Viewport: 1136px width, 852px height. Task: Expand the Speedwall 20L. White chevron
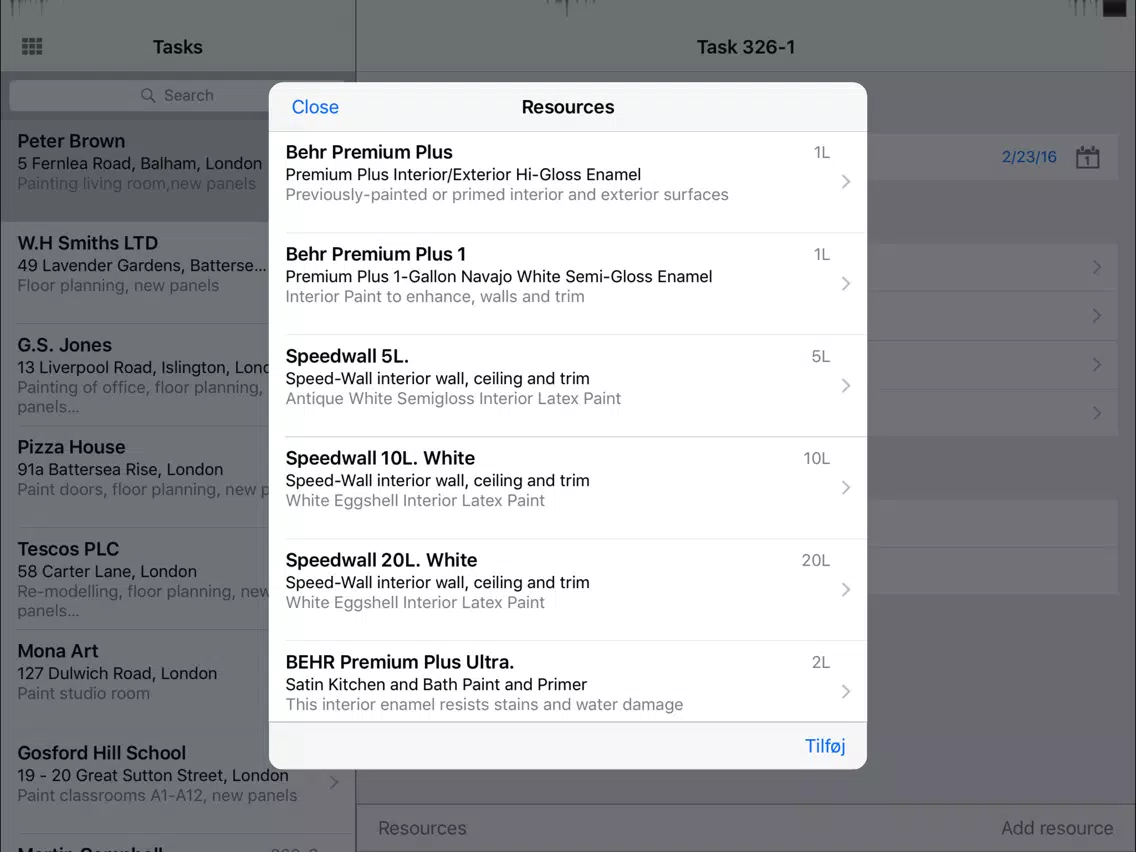point(845,590)
